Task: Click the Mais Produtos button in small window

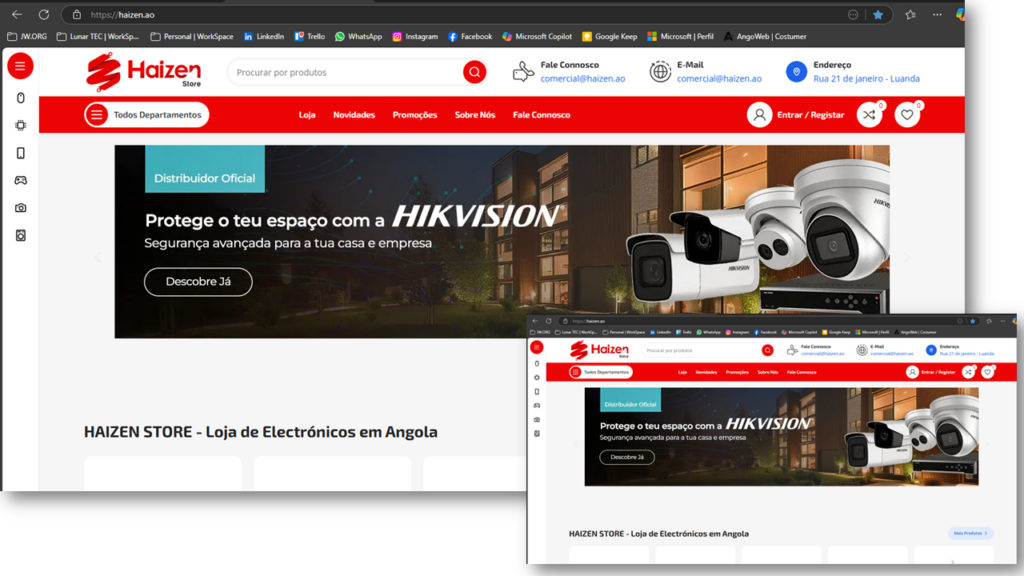Action: pyautogui.click(x=970, y=534)
